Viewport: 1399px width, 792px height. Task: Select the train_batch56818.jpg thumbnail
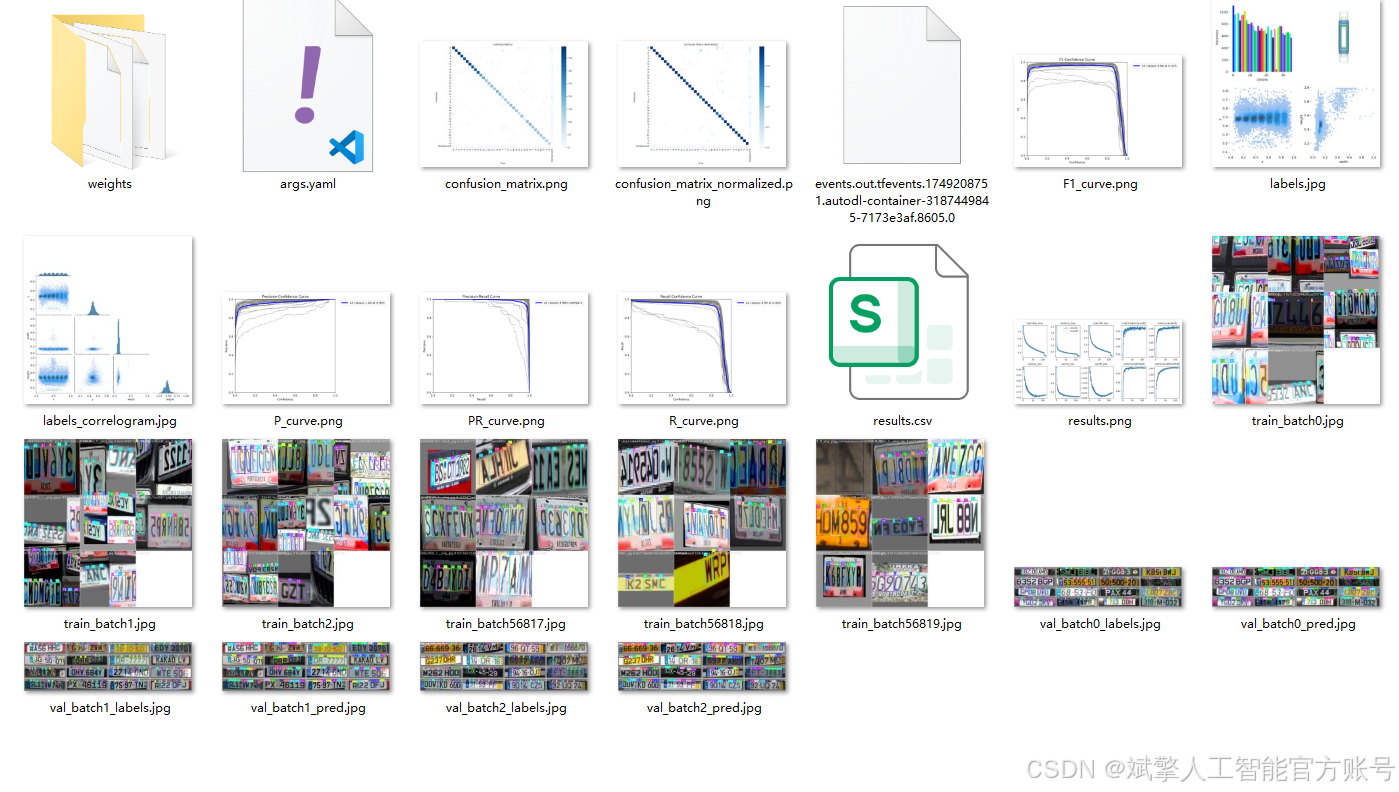coord(702,523)
